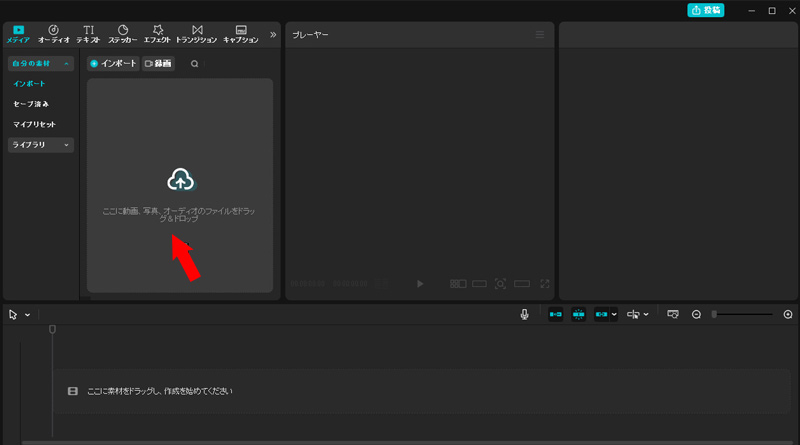Open the エフェクト effects panel icon

pyautogui.click(x=156, y=34)
